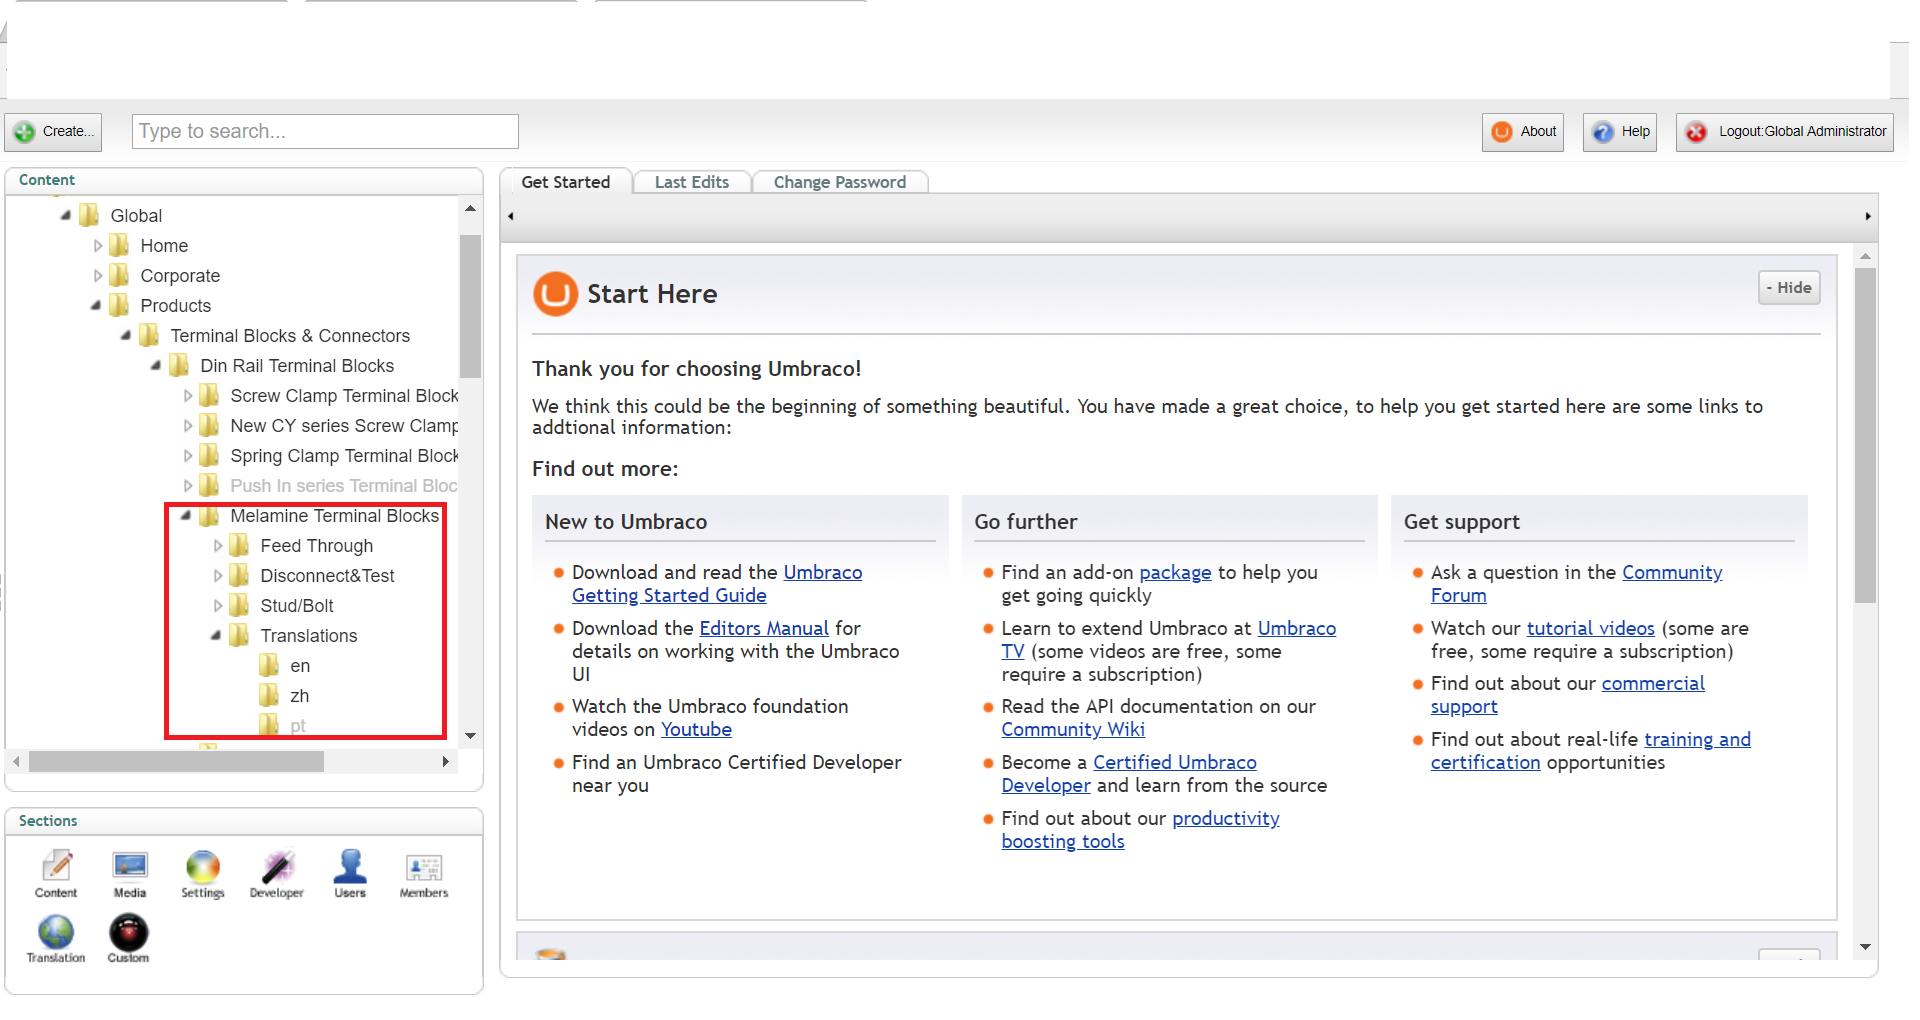Click the Global folder icon
The height and width of the screenshot is (1020, 1920).
[x=90, y=215]
